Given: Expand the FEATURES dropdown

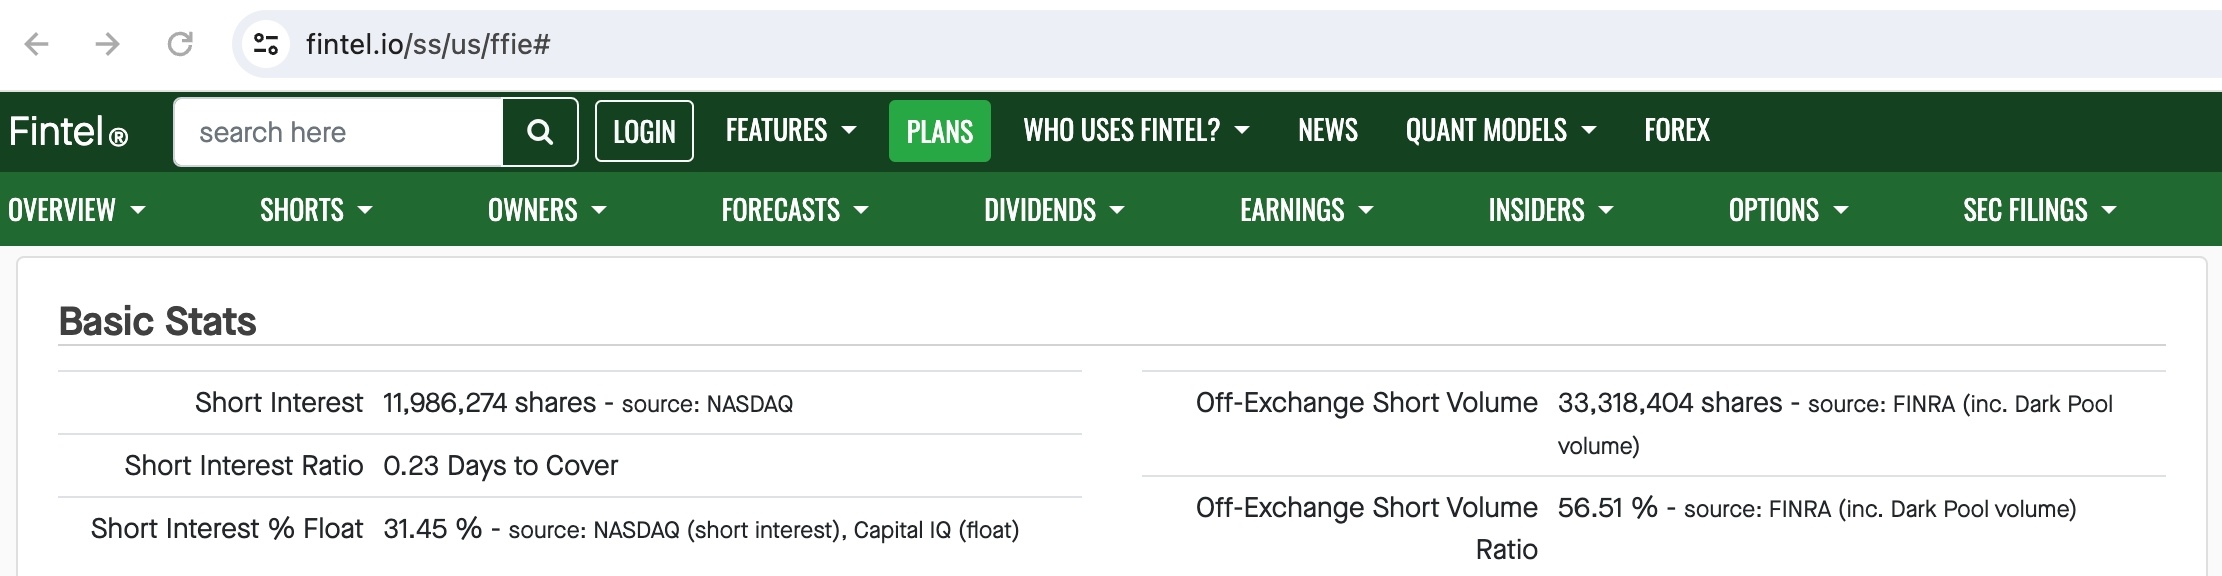Looking at the screenshot, I should click(x=790, y=130).
